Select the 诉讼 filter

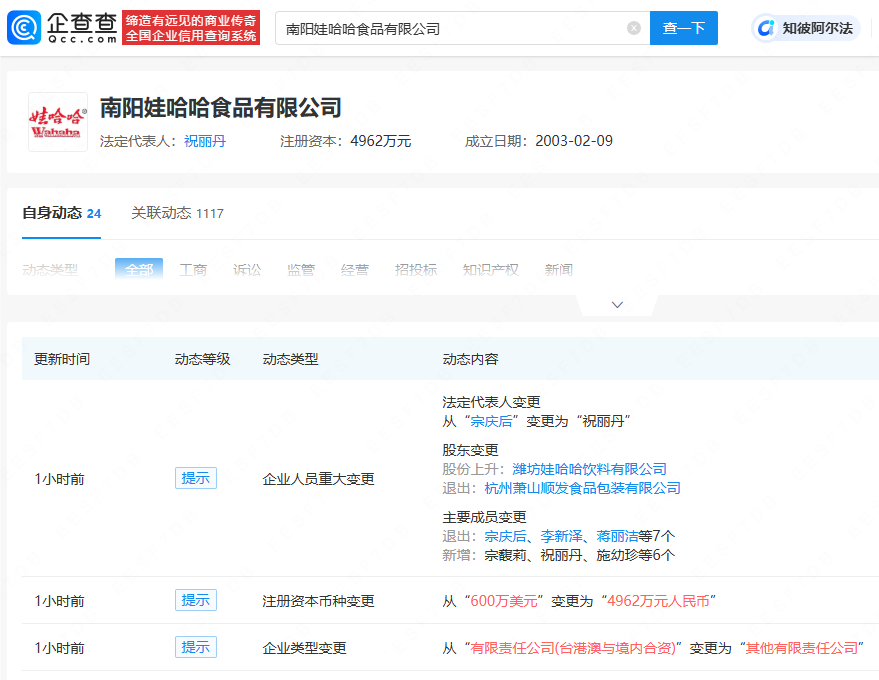(x=247, y=270)
